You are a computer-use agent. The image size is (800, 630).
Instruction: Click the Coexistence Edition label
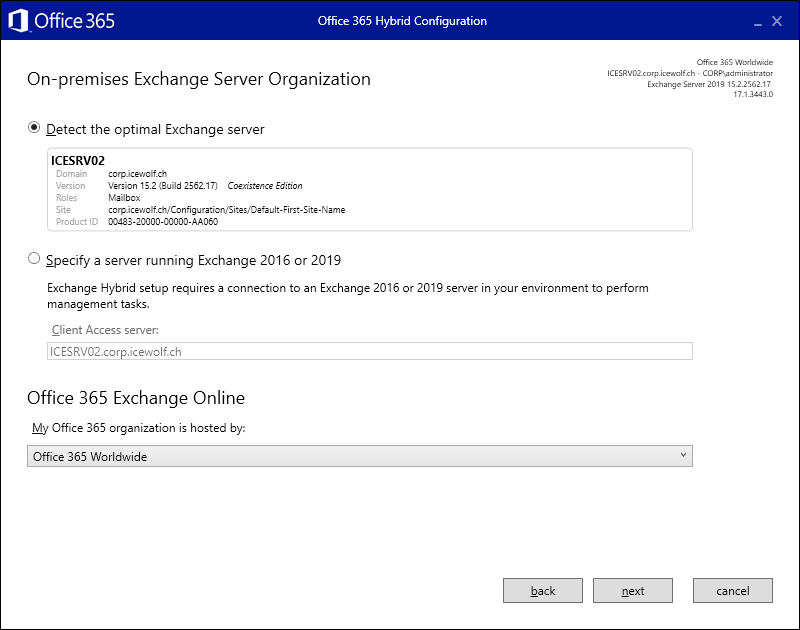click(x=265, y=186)
